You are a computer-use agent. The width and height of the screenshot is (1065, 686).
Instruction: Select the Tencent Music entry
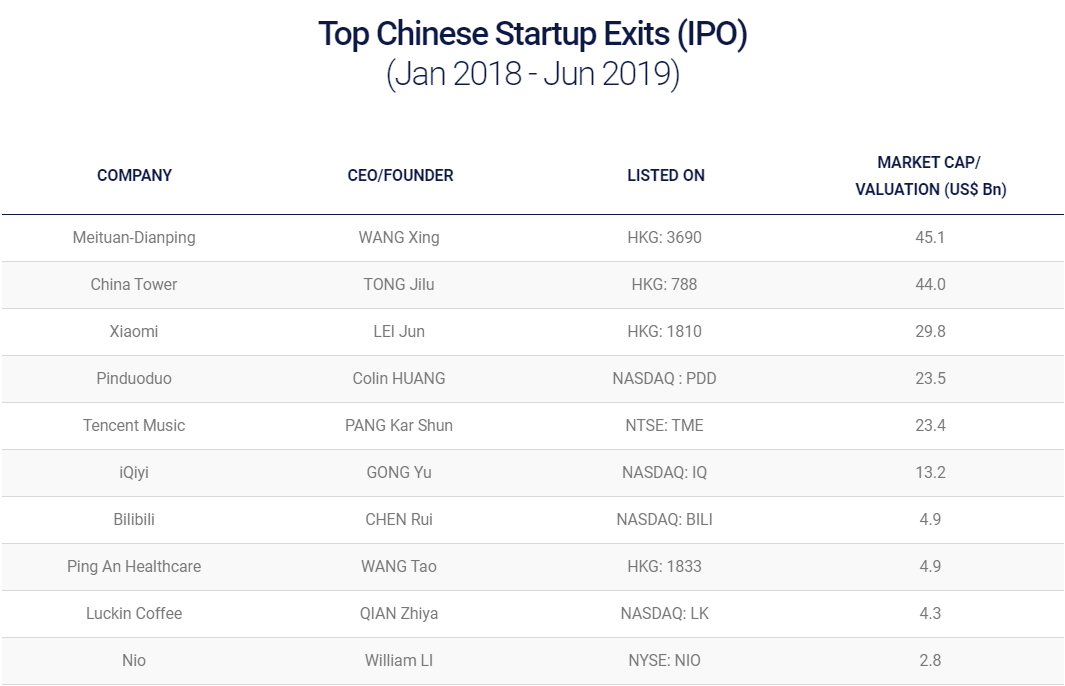coord(134,425)
